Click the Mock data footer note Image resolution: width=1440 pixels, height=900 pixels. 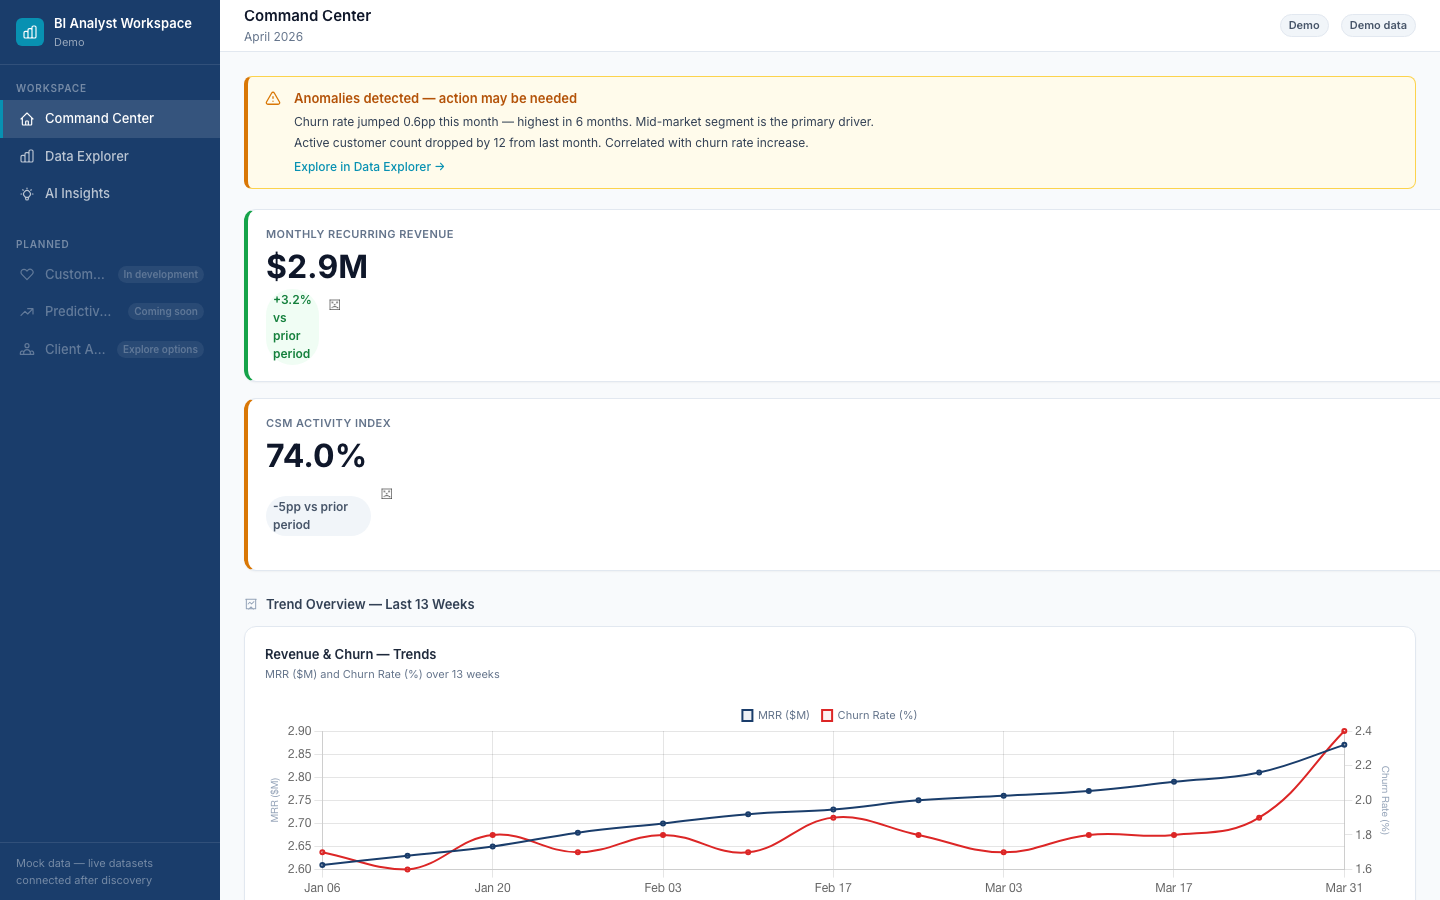(x=85, y=872)
